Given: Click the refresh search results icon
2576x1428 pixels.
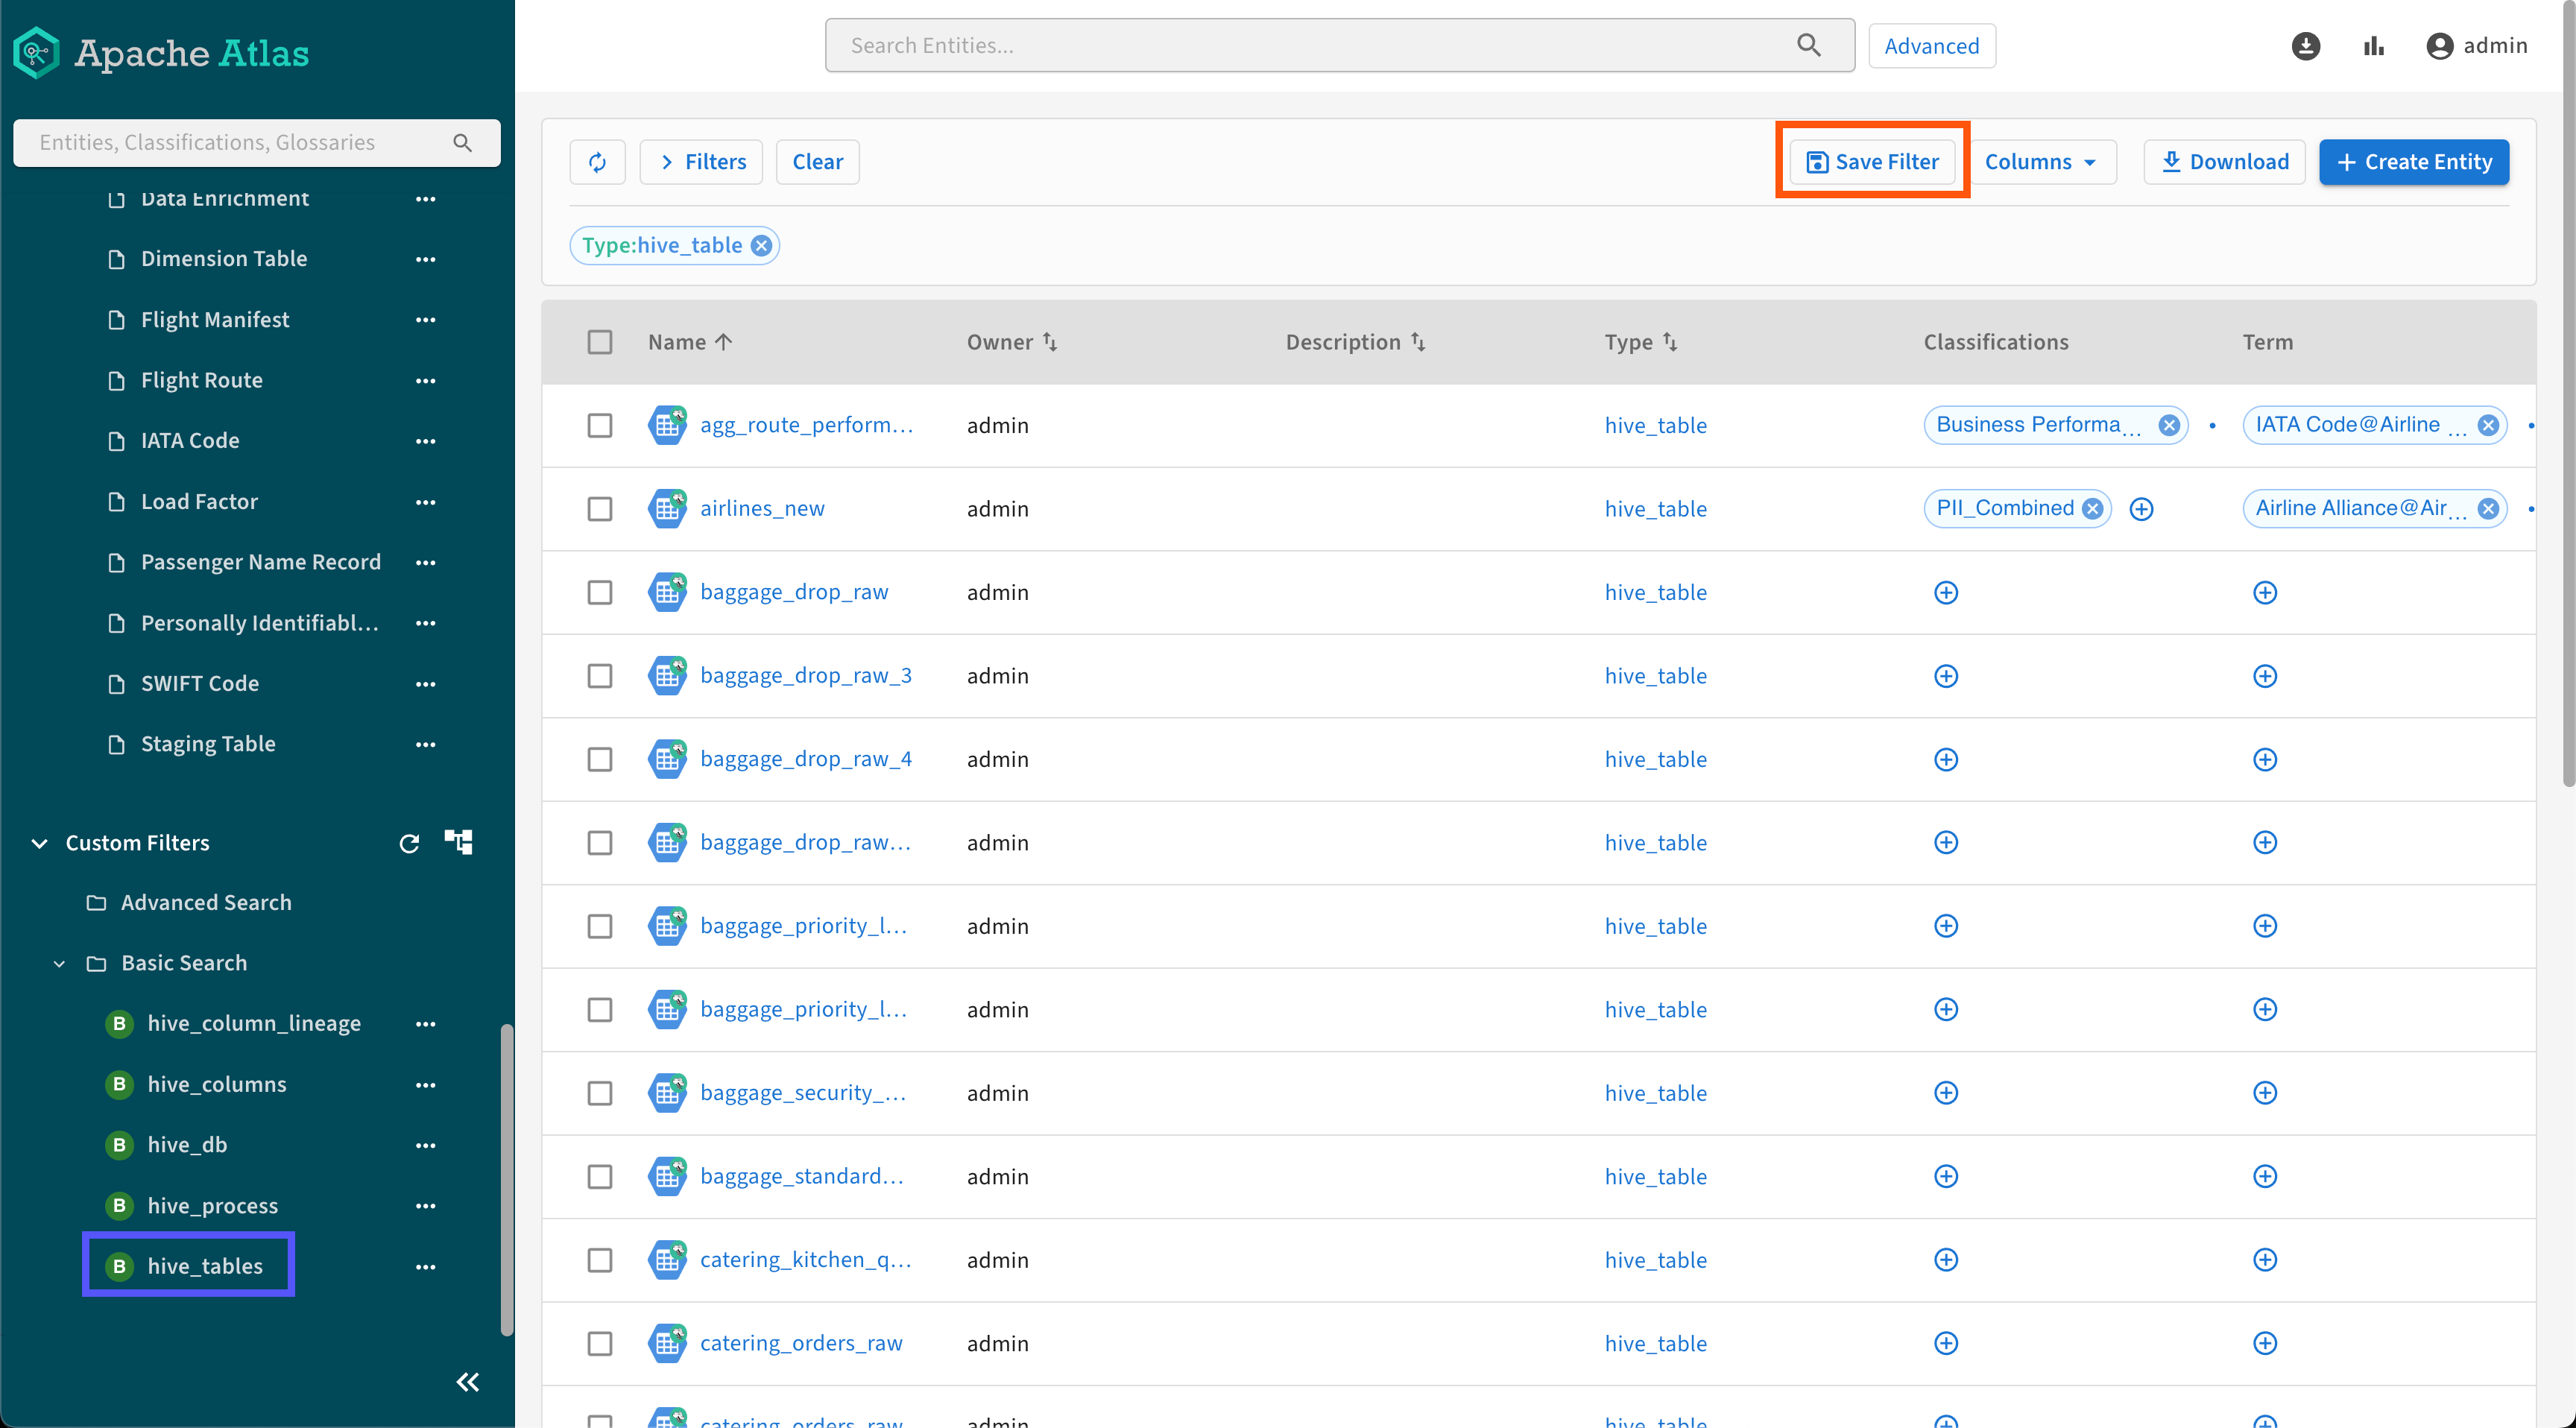Looking at the screenshot, I should point(597,162).
